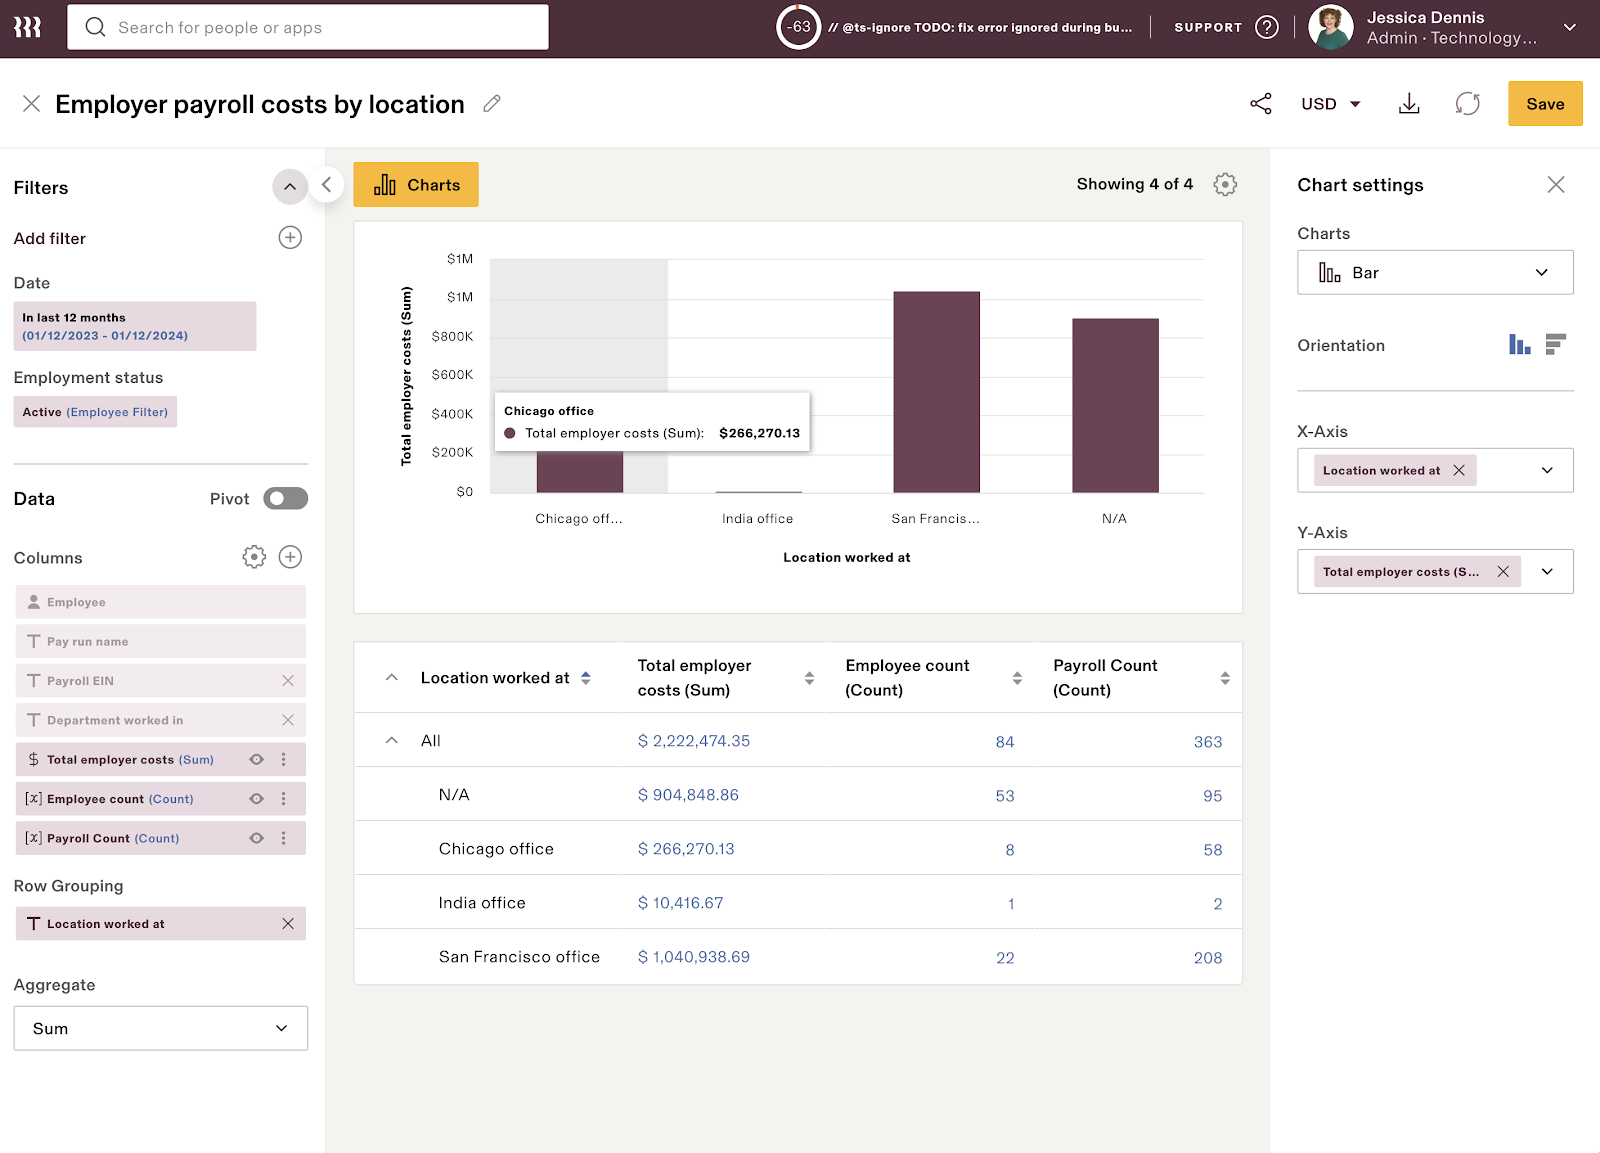Click the Save button
The width and height of the screenshot is (1600, 1153).
click(1544, 104)
